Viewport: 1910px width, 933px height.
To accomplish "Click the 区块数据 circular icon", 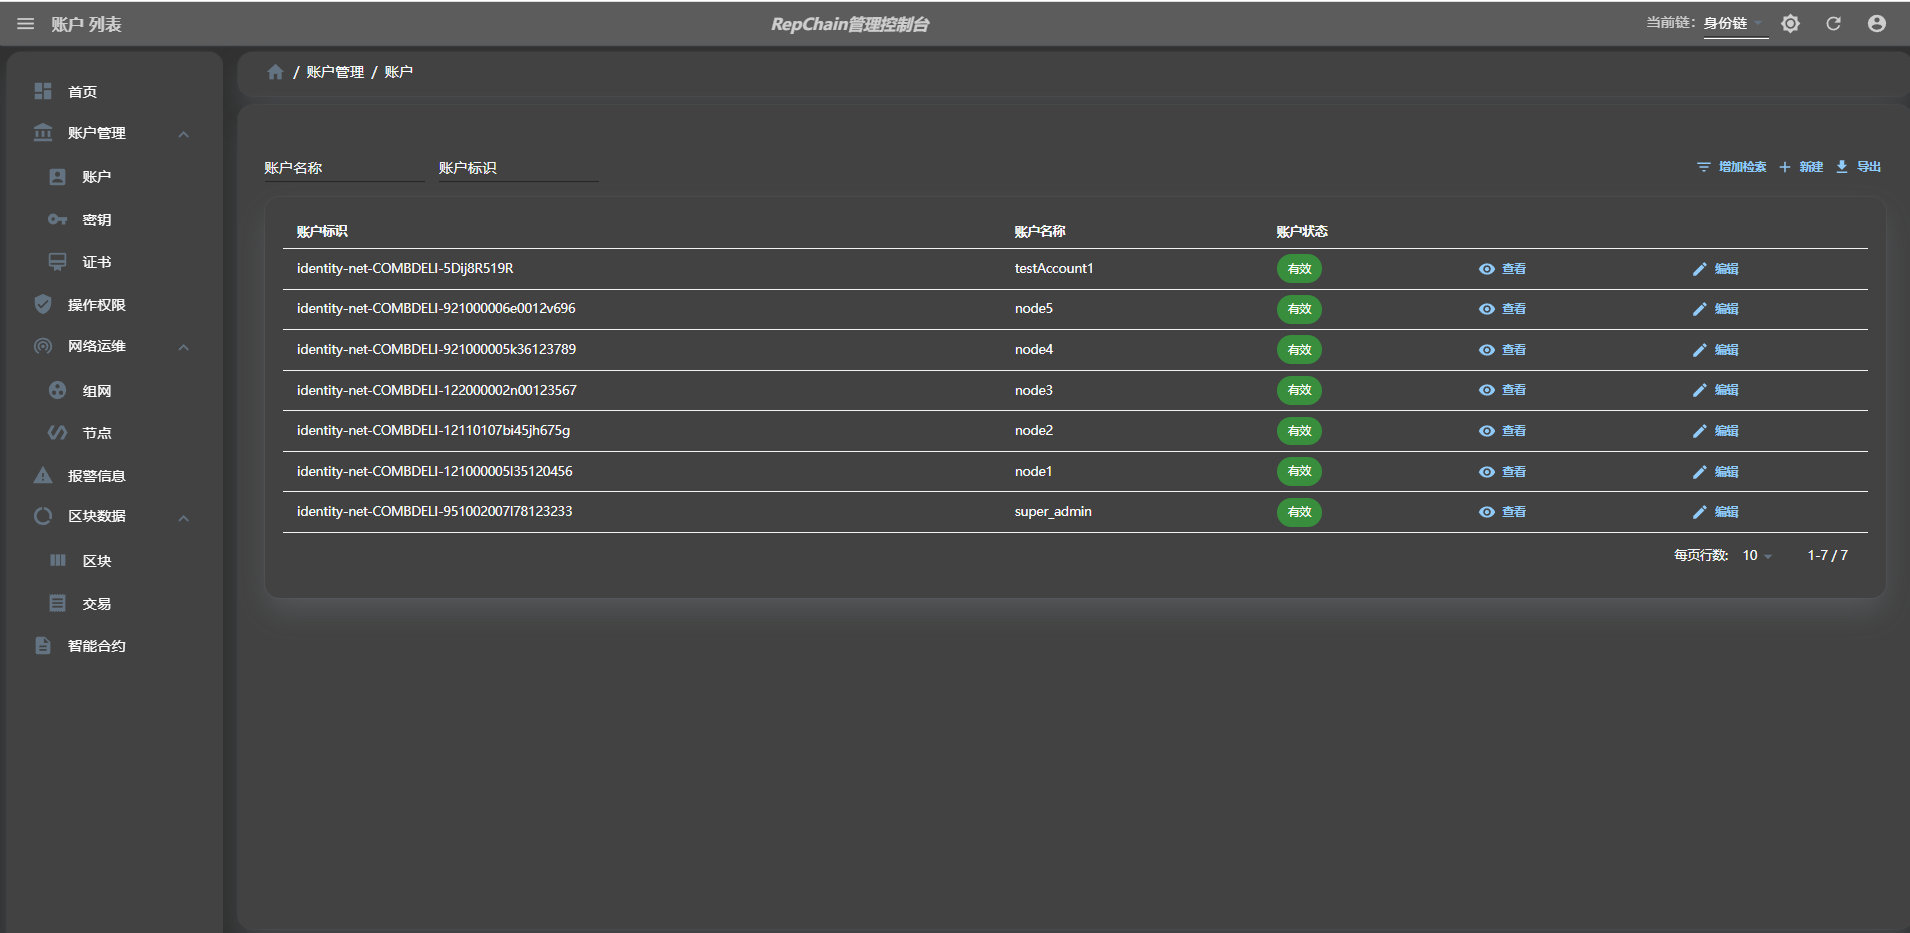I will 43,516.
